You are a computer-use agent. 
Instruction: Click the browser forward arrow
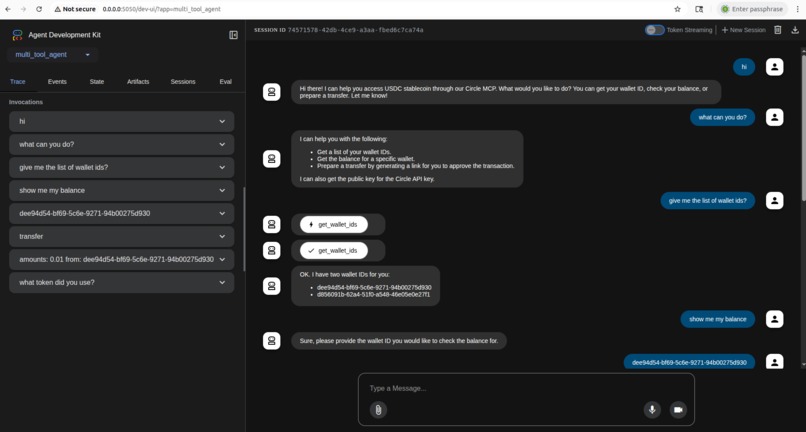(23, 9)
